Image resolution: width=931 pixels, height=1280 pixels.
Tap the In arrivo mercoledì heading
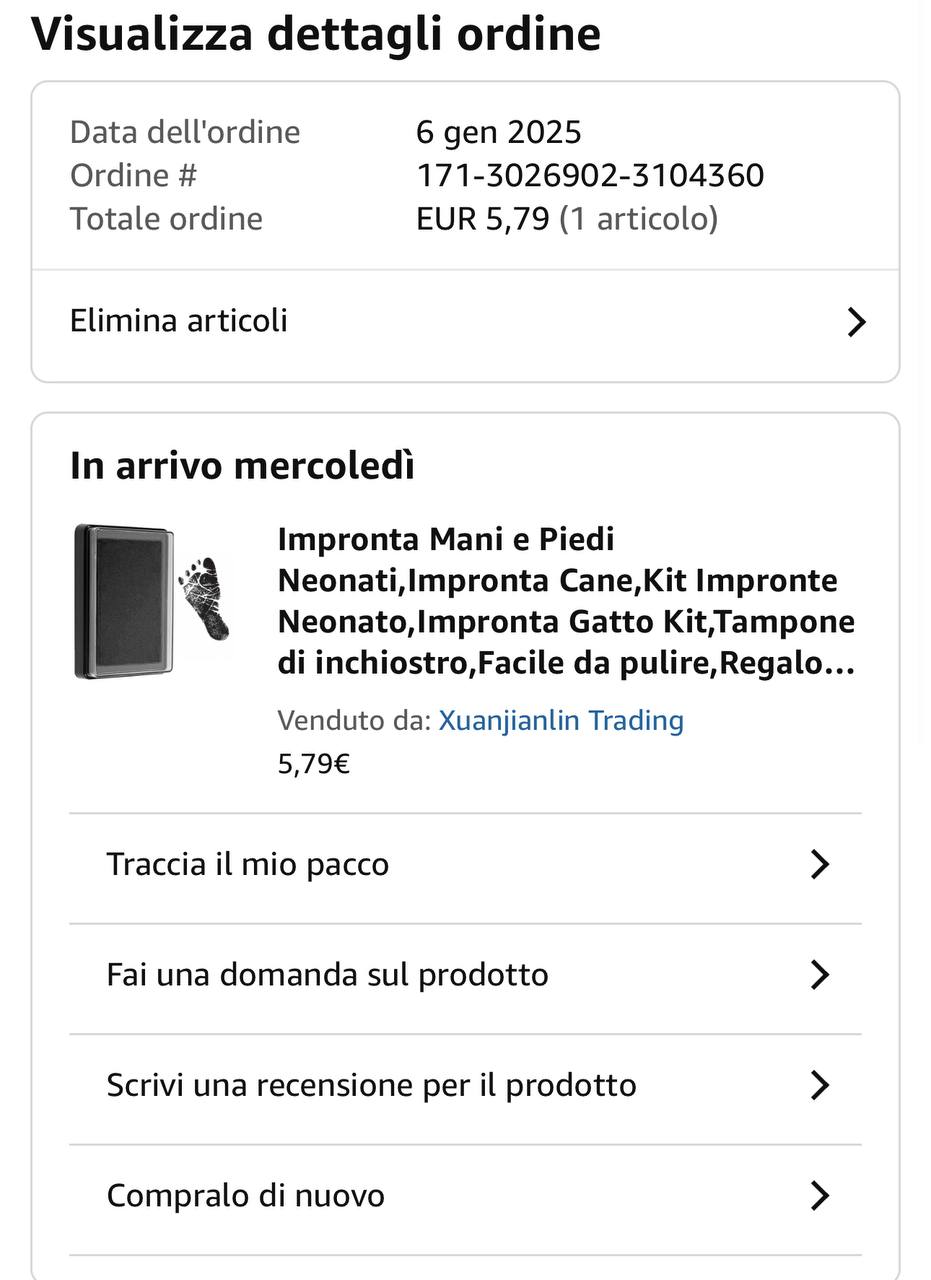[x=242, y=466]
